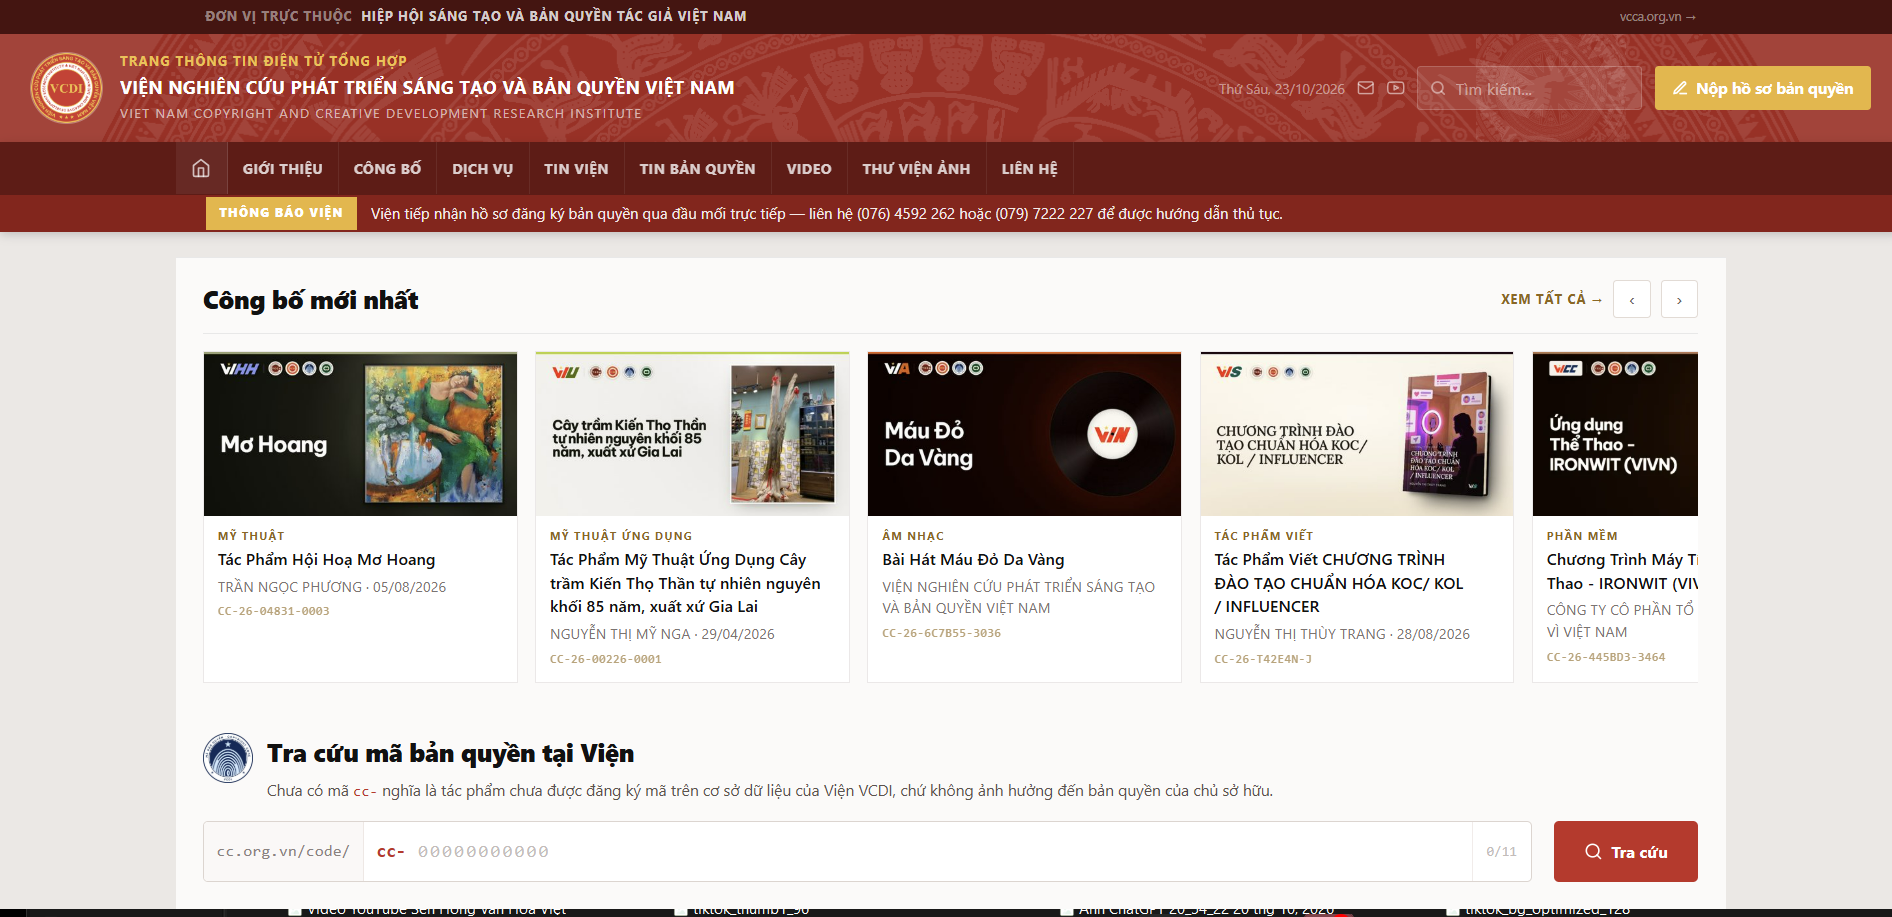The height and width of the screenshot is (917, 1892).
Task: Click the TÁC PHẨM VIẾT category label
Action: [1264, 536]
